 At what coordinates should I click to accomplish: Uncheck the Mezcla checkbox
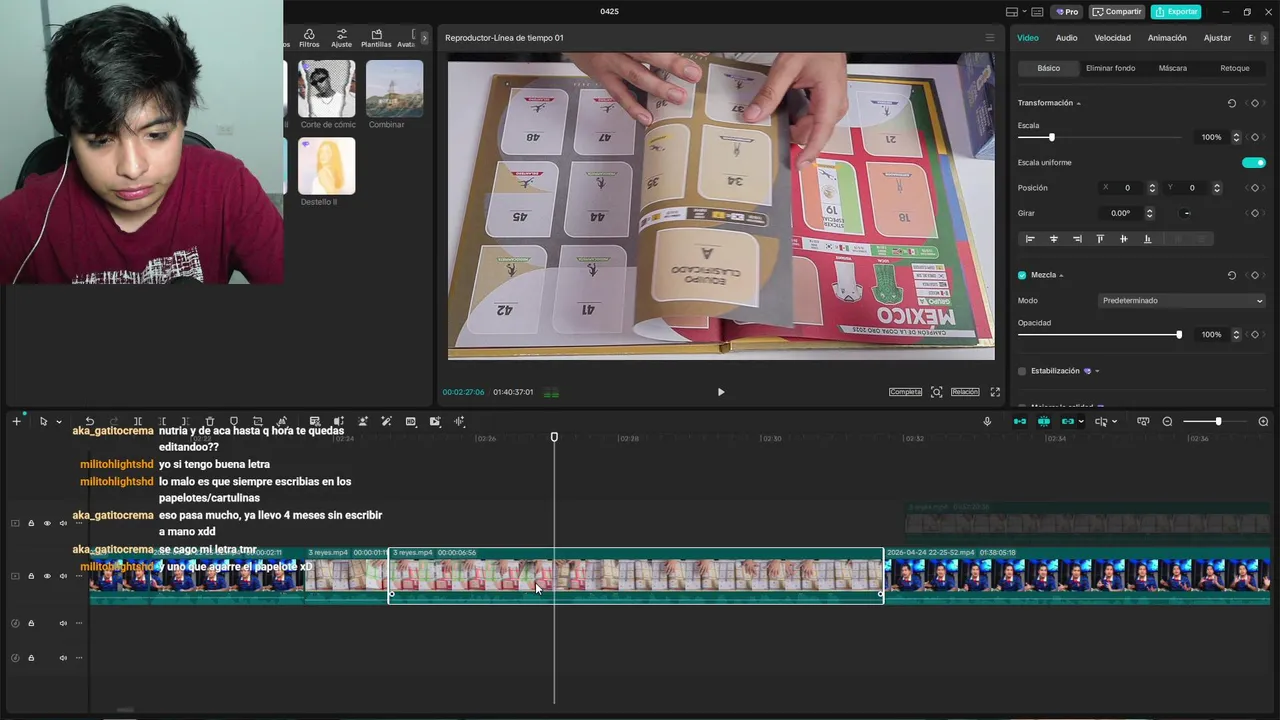click(x=1022, y=275)
